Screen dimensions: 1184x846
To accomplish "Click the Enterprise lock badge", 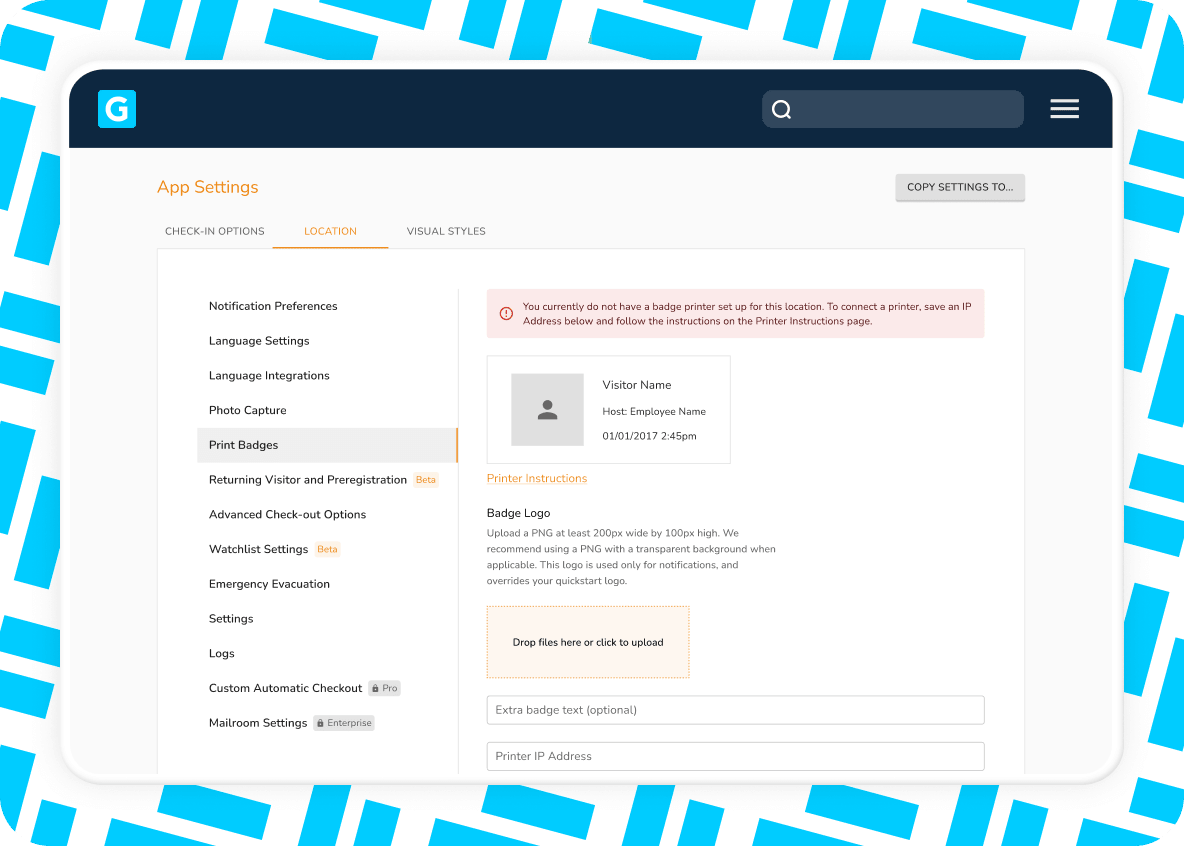I will 343,723.
